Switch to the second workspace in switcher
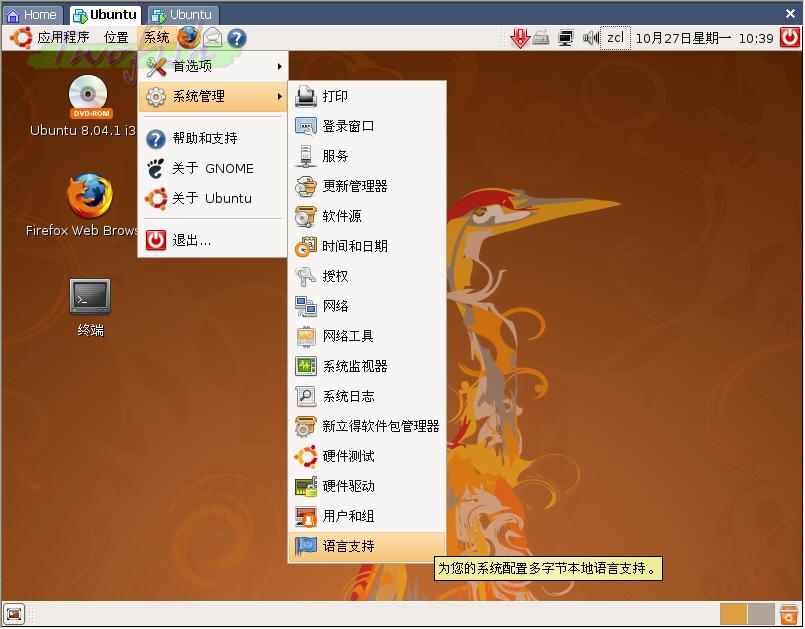 tap(761, 614)
